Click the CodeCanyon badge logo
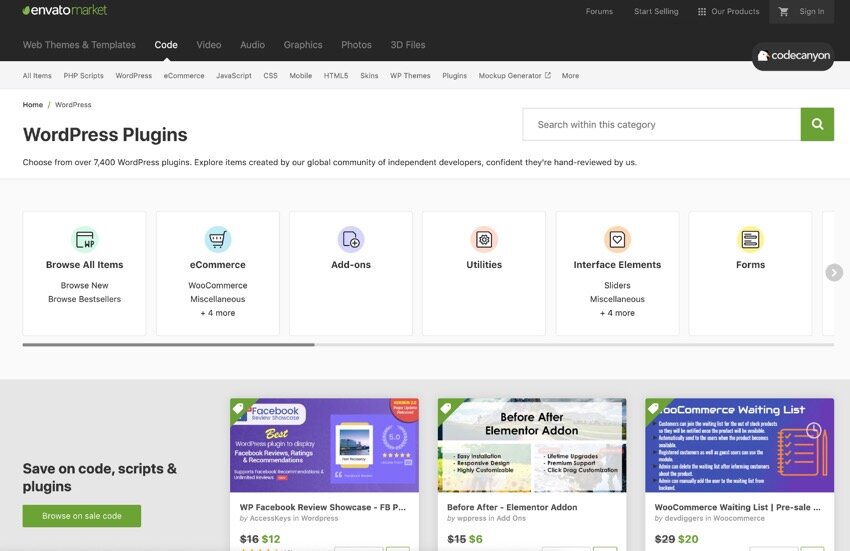Viewport: 850px width, 551px height. coord(793,56)
